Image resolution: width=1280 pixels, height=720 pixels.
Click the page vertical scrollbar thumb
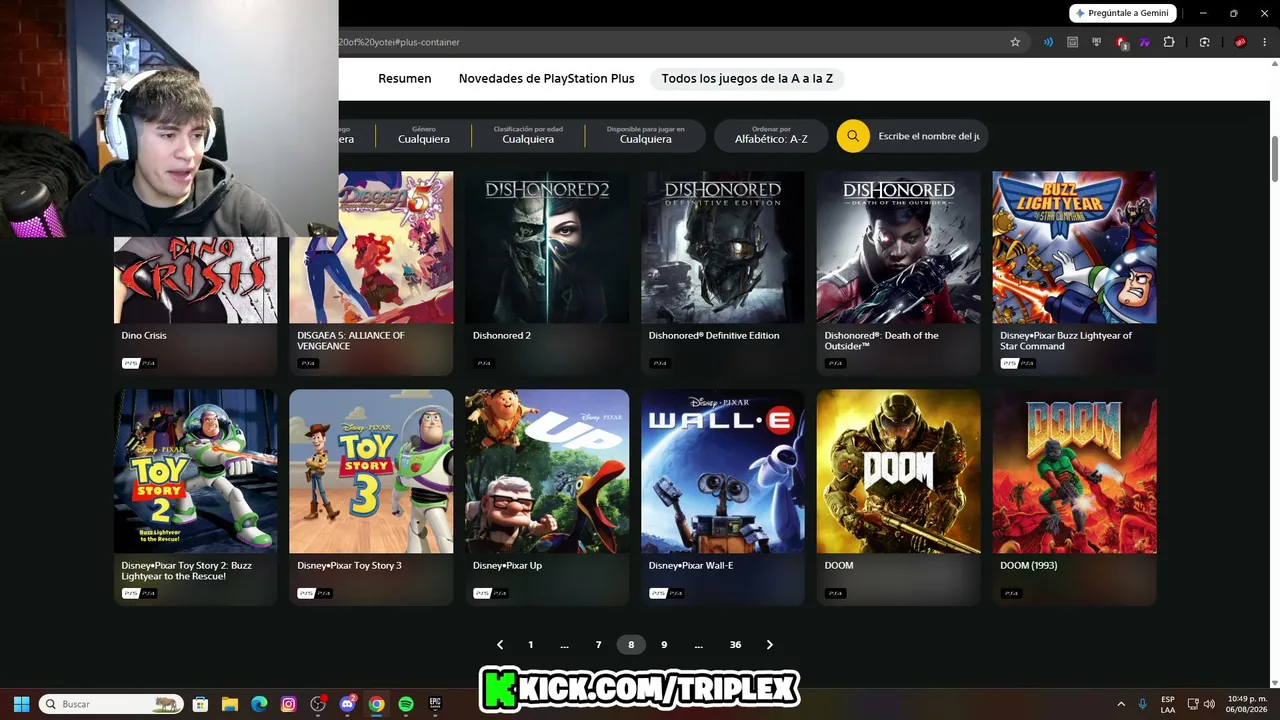(x=1275, y=158)
